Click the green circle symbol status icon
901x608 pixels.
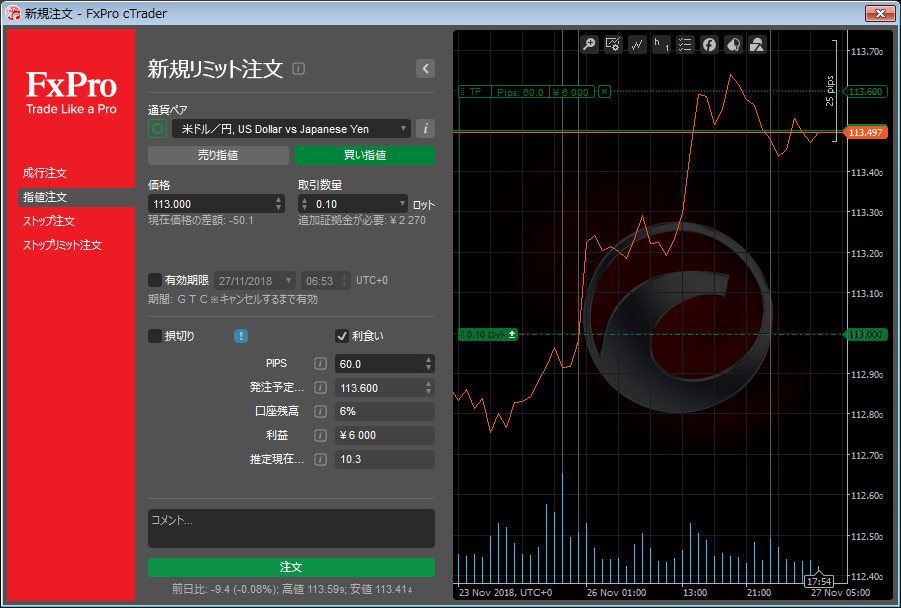tap(157, 129)
